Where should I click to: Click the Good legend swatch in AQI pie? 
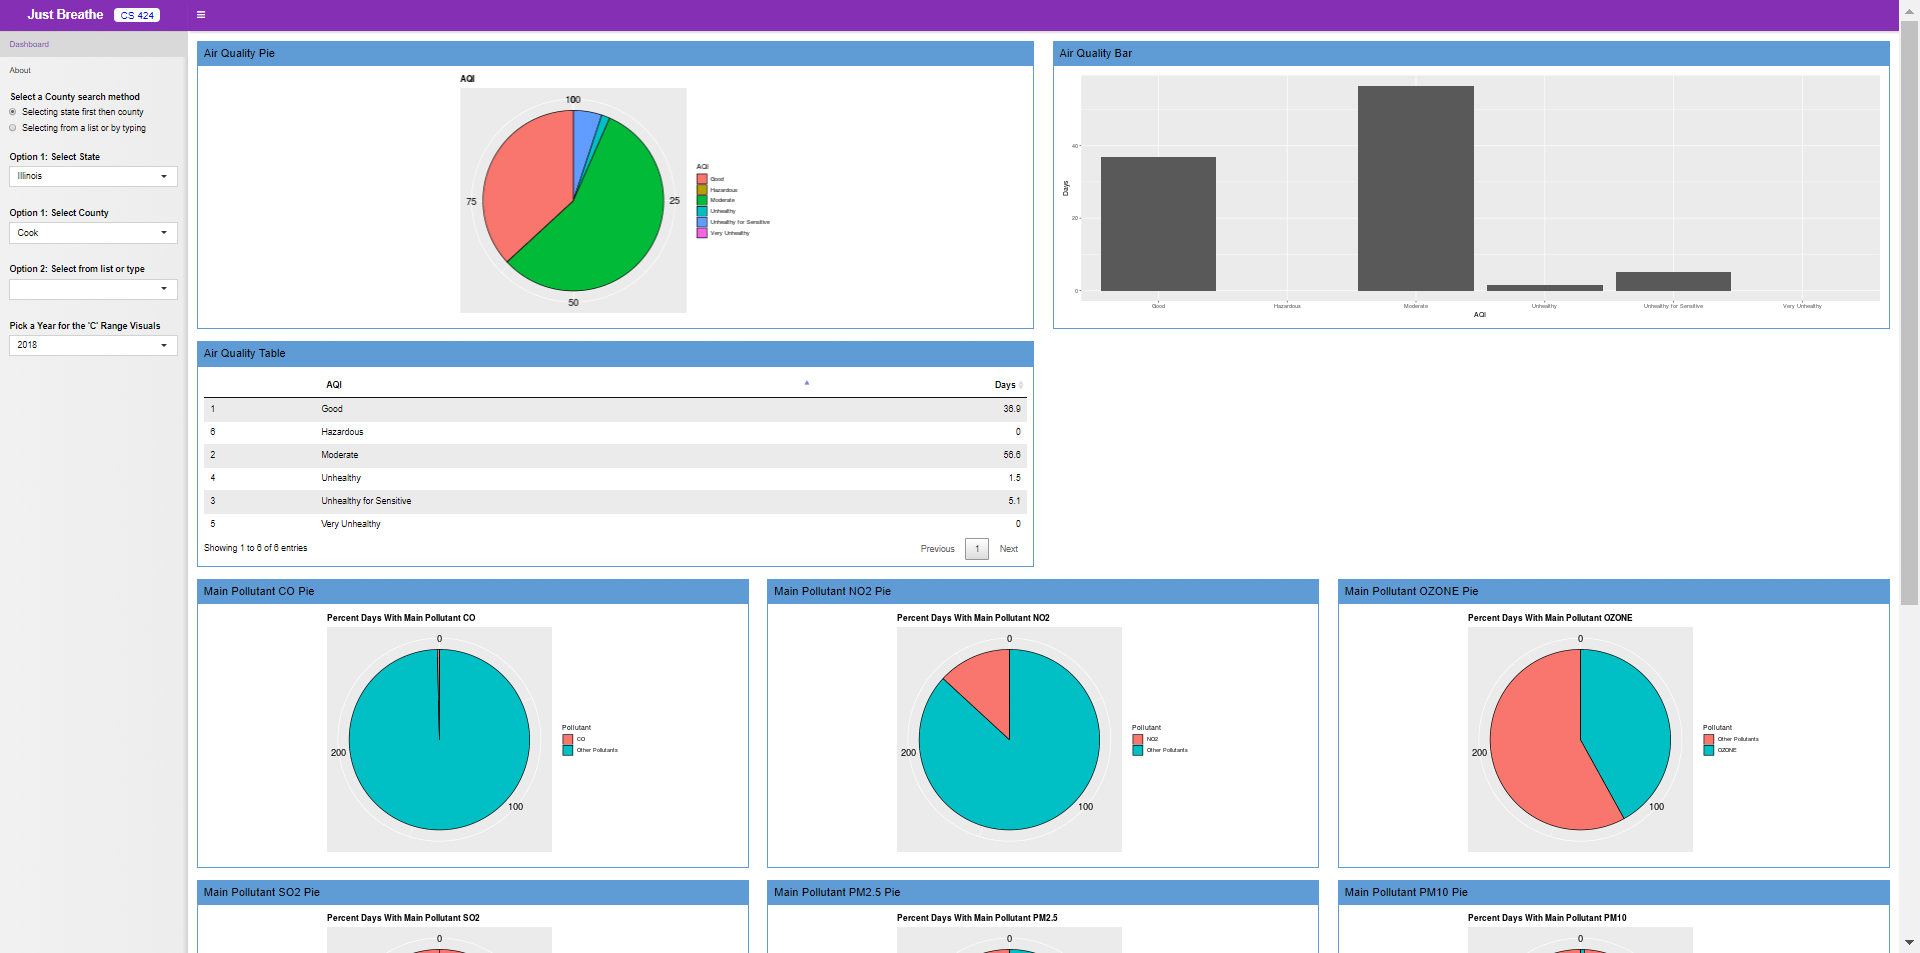(x=702, y=179)
